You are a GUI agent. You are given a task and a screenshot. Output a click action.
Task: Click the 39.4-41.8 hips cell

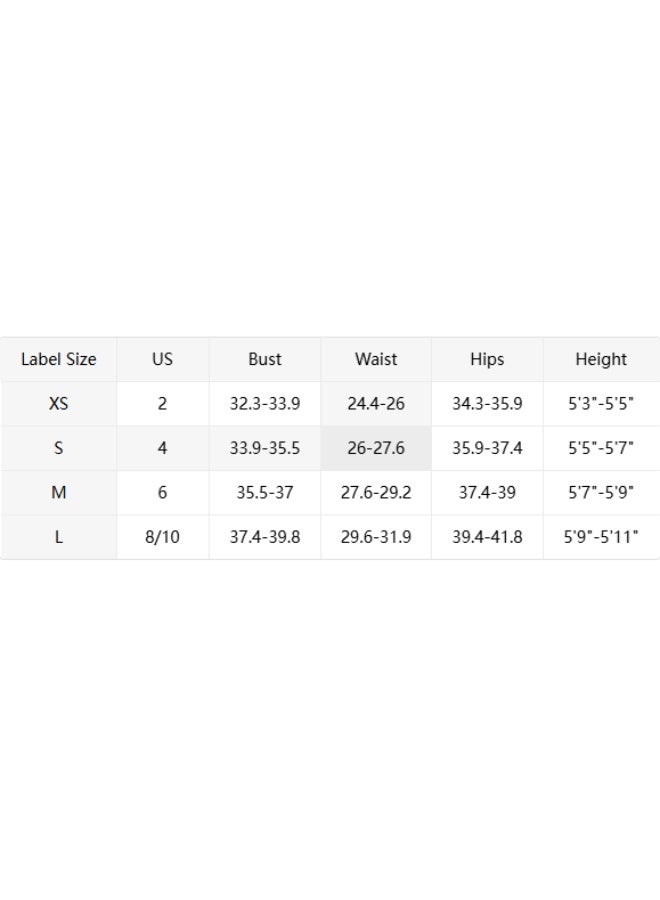(487, 537)
